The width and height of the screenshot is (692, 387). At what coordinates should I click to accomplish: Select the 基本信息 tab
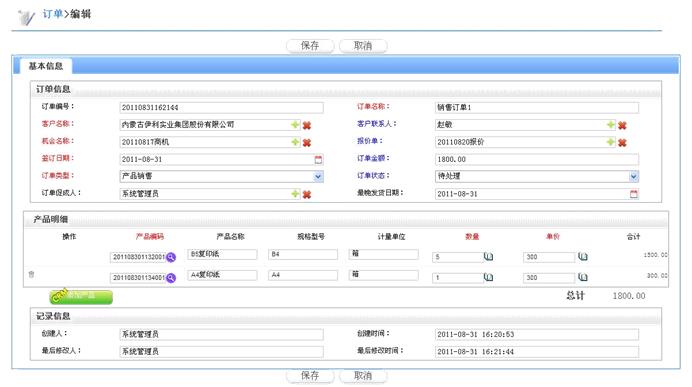[x=46, y=66]
